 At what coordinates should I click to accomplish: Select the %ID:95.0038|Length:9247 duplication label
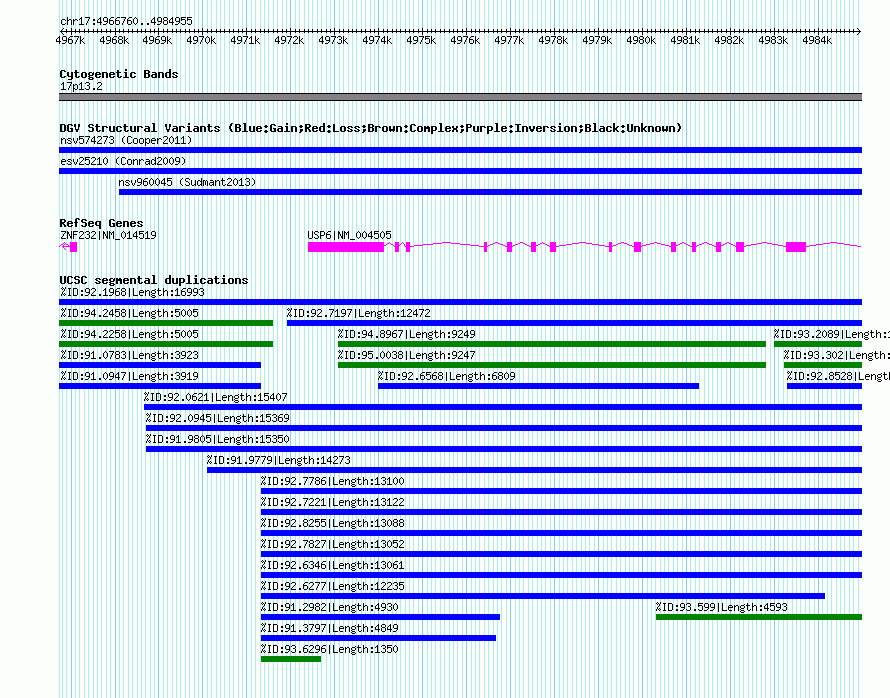pyautogui.click(x=407, y=355)
